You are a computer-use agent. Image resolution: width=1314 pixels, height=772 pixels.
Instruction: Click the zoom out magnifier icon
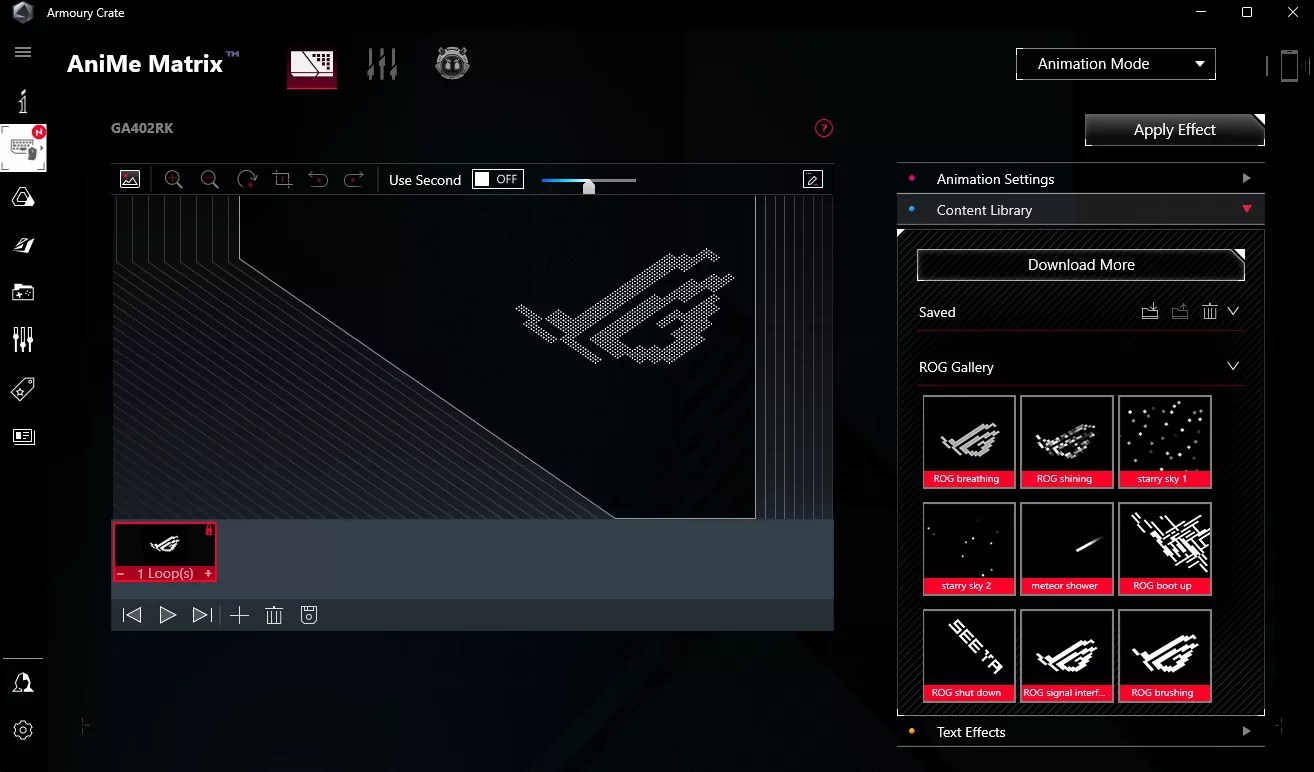click(209, 179)
